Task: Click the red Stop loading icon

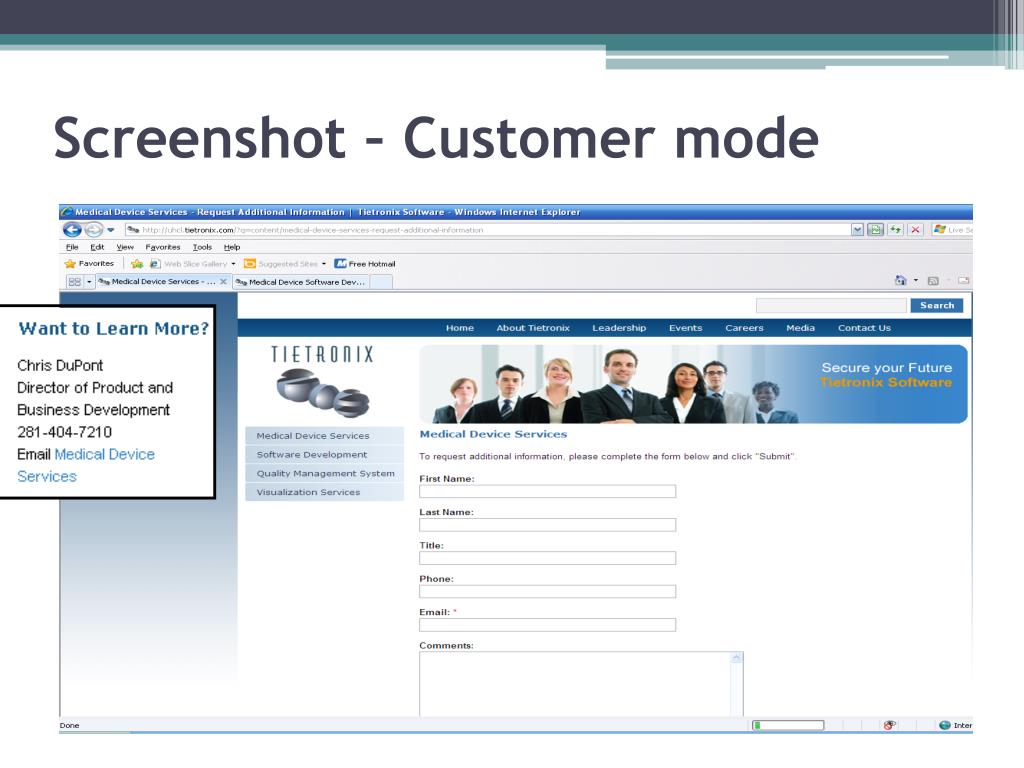Action: 915,230
